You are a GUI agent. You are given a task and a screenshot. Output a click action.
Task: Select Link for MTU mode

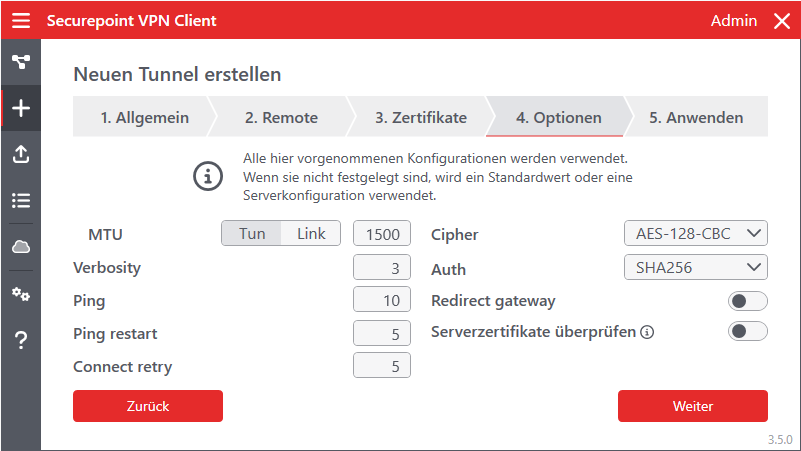pos(311,234)
